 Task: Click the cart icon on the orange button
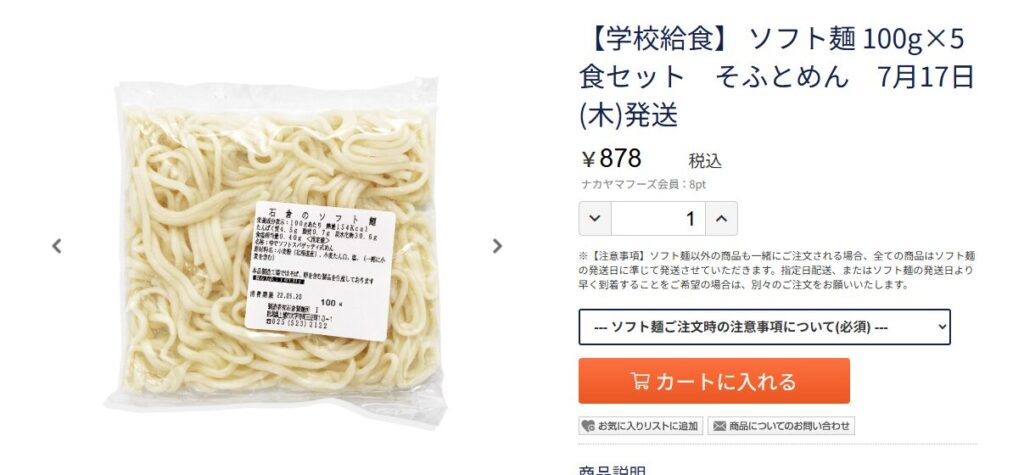[x=640, y=381]
